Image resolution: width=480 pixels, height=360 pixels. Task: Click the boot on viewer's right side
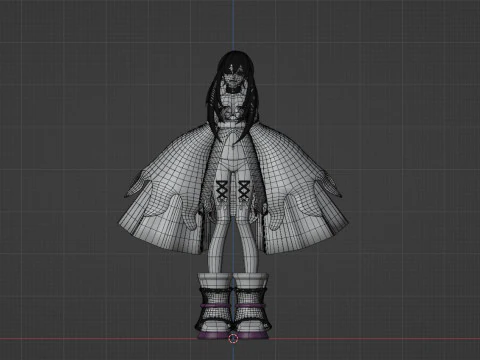pyautogui.click(x=252, y=306)
